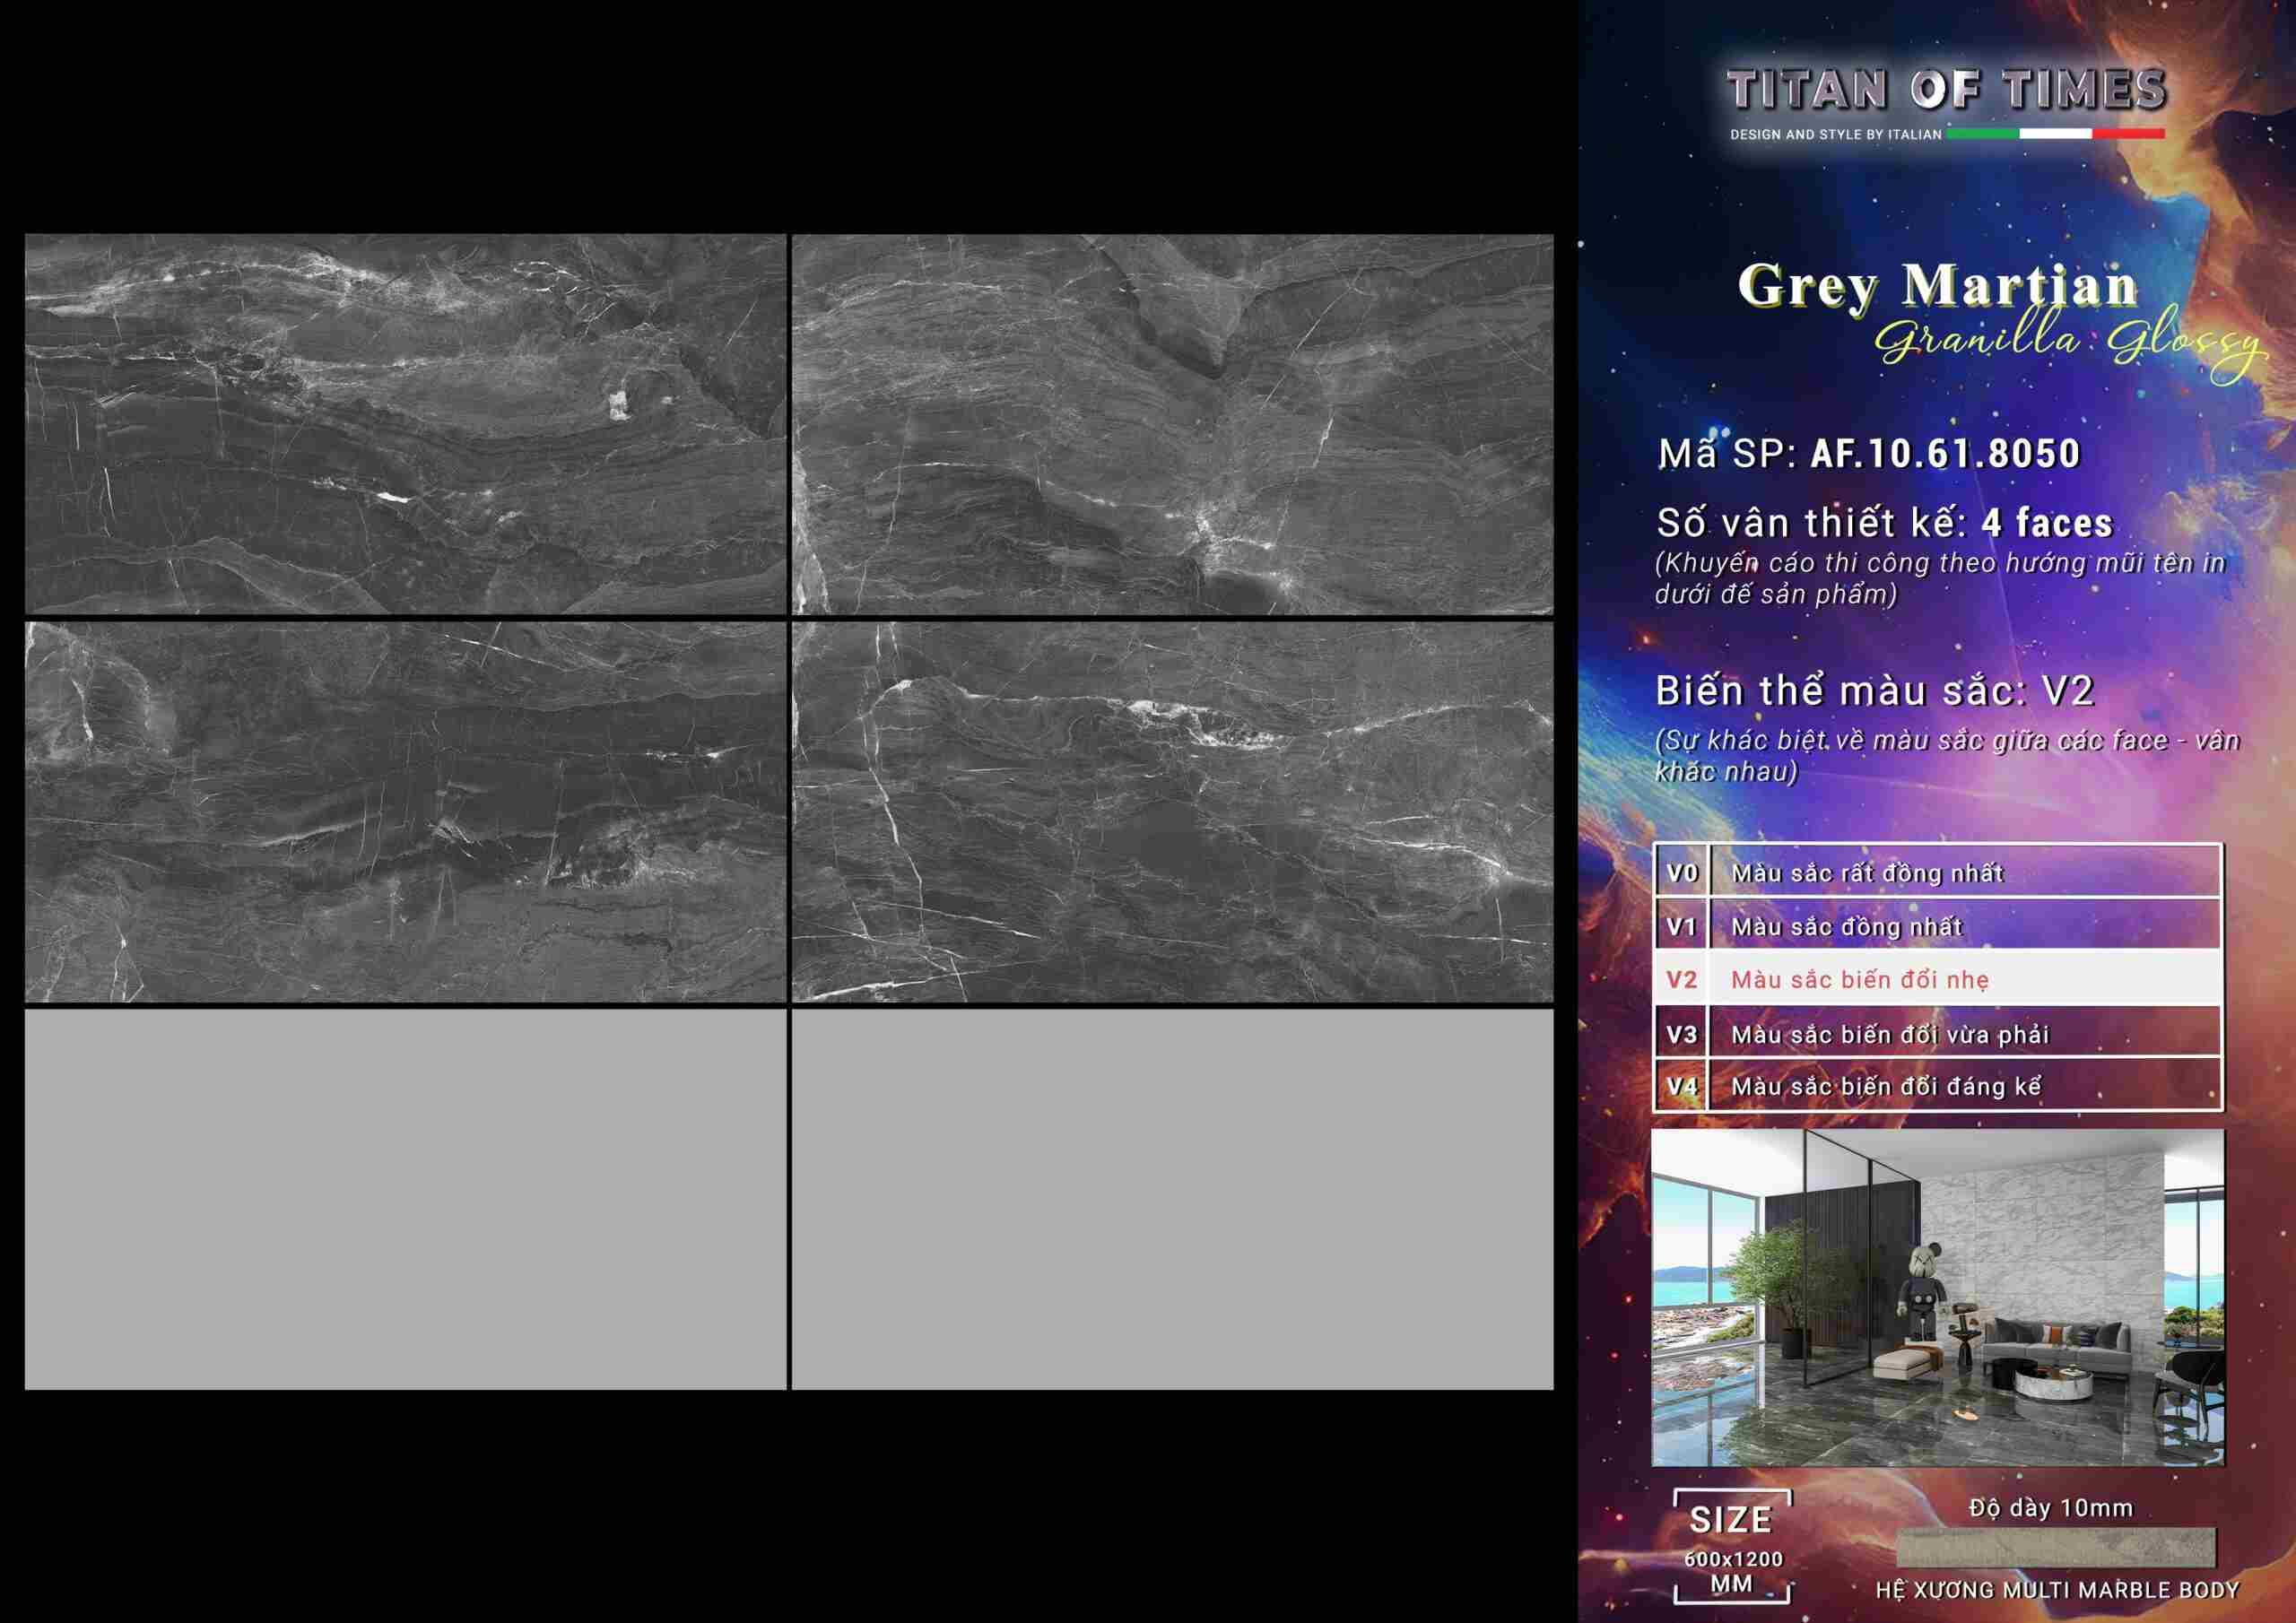Click 'HỆ XƯƠNG MULTI MARBLE BODY' text
Image resolution: width=2296 pixels, height=1623 pixels.
pos(2057,1590)
